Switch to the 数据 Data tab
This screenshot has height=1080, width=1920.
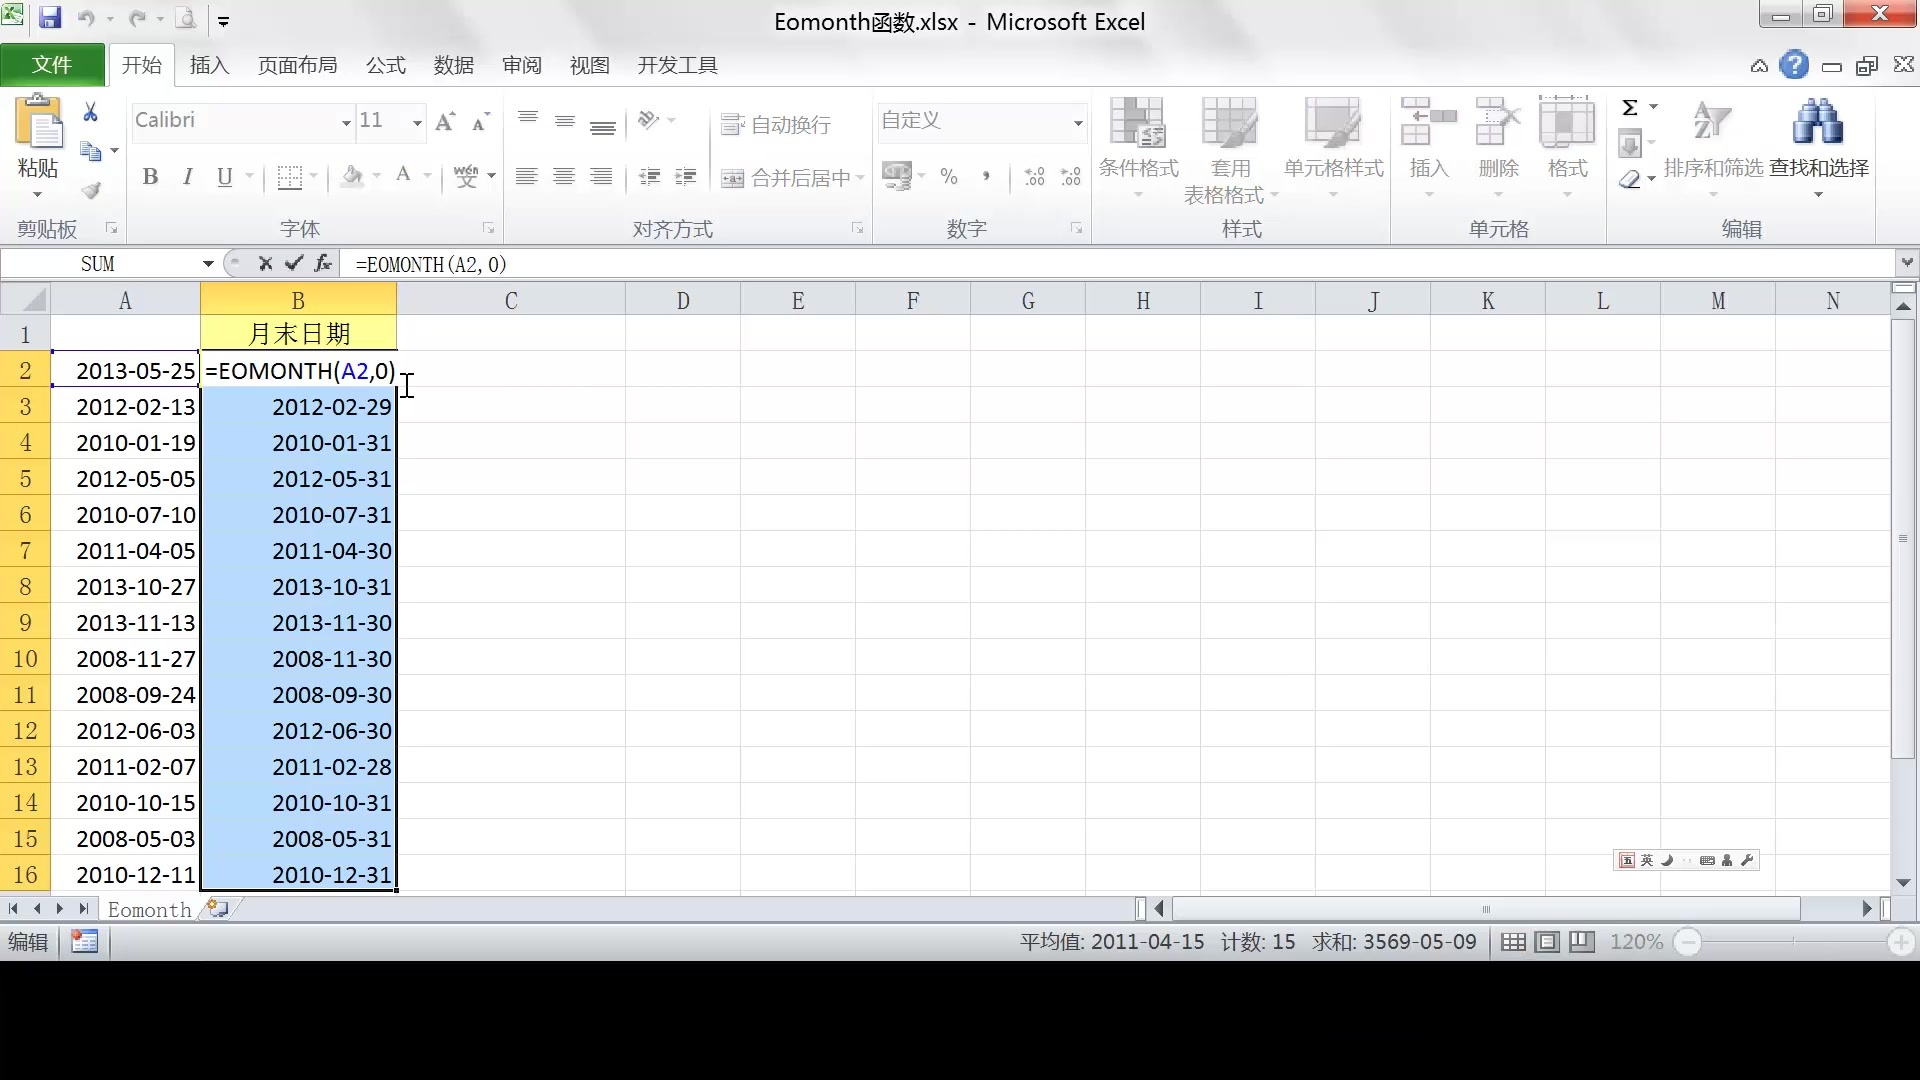(454, 65)
